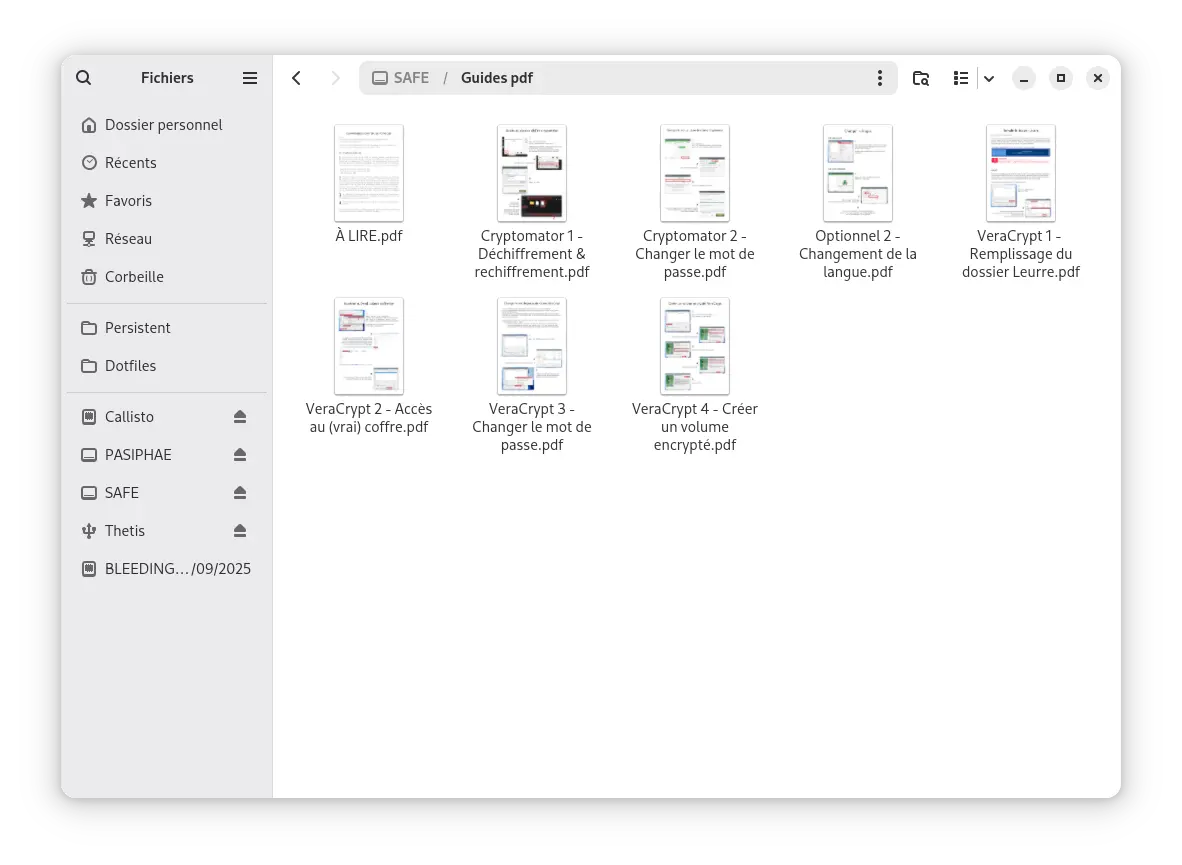Viewport: 1182px width, 865px height.
Task: Open Dotfiles bookmark folder
Action: 167,366
